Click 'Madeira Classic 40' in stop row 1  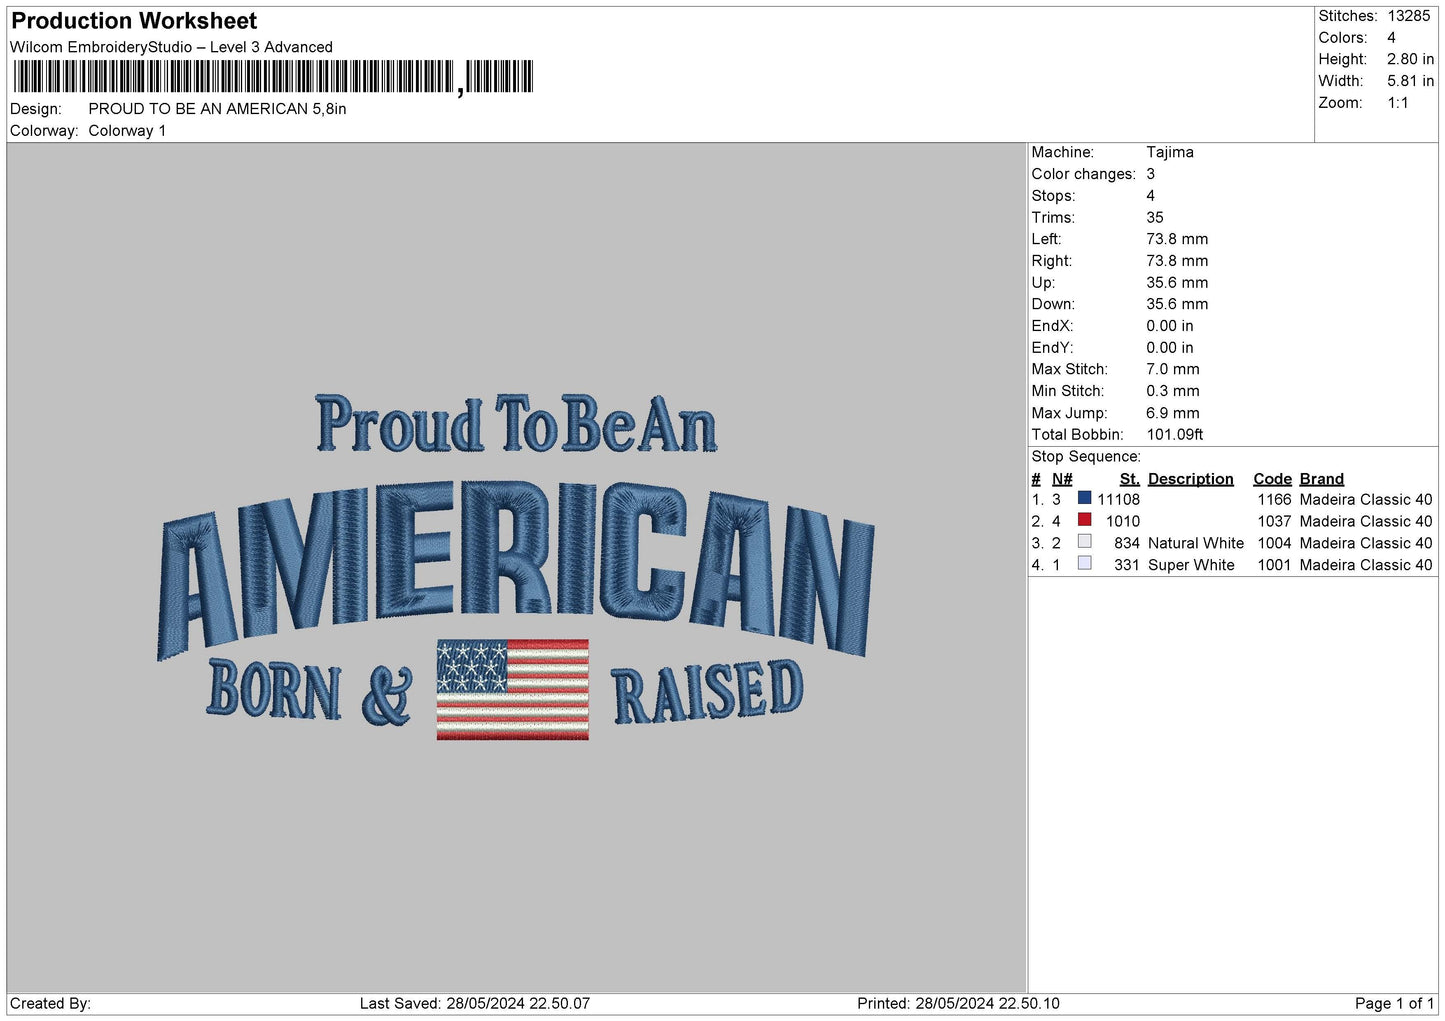(x=1366, y=500)
